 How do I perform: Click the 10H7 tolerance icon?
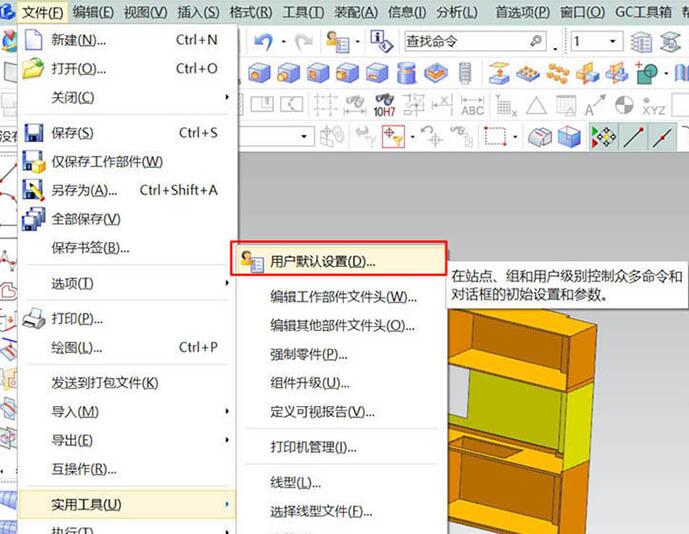384,105
